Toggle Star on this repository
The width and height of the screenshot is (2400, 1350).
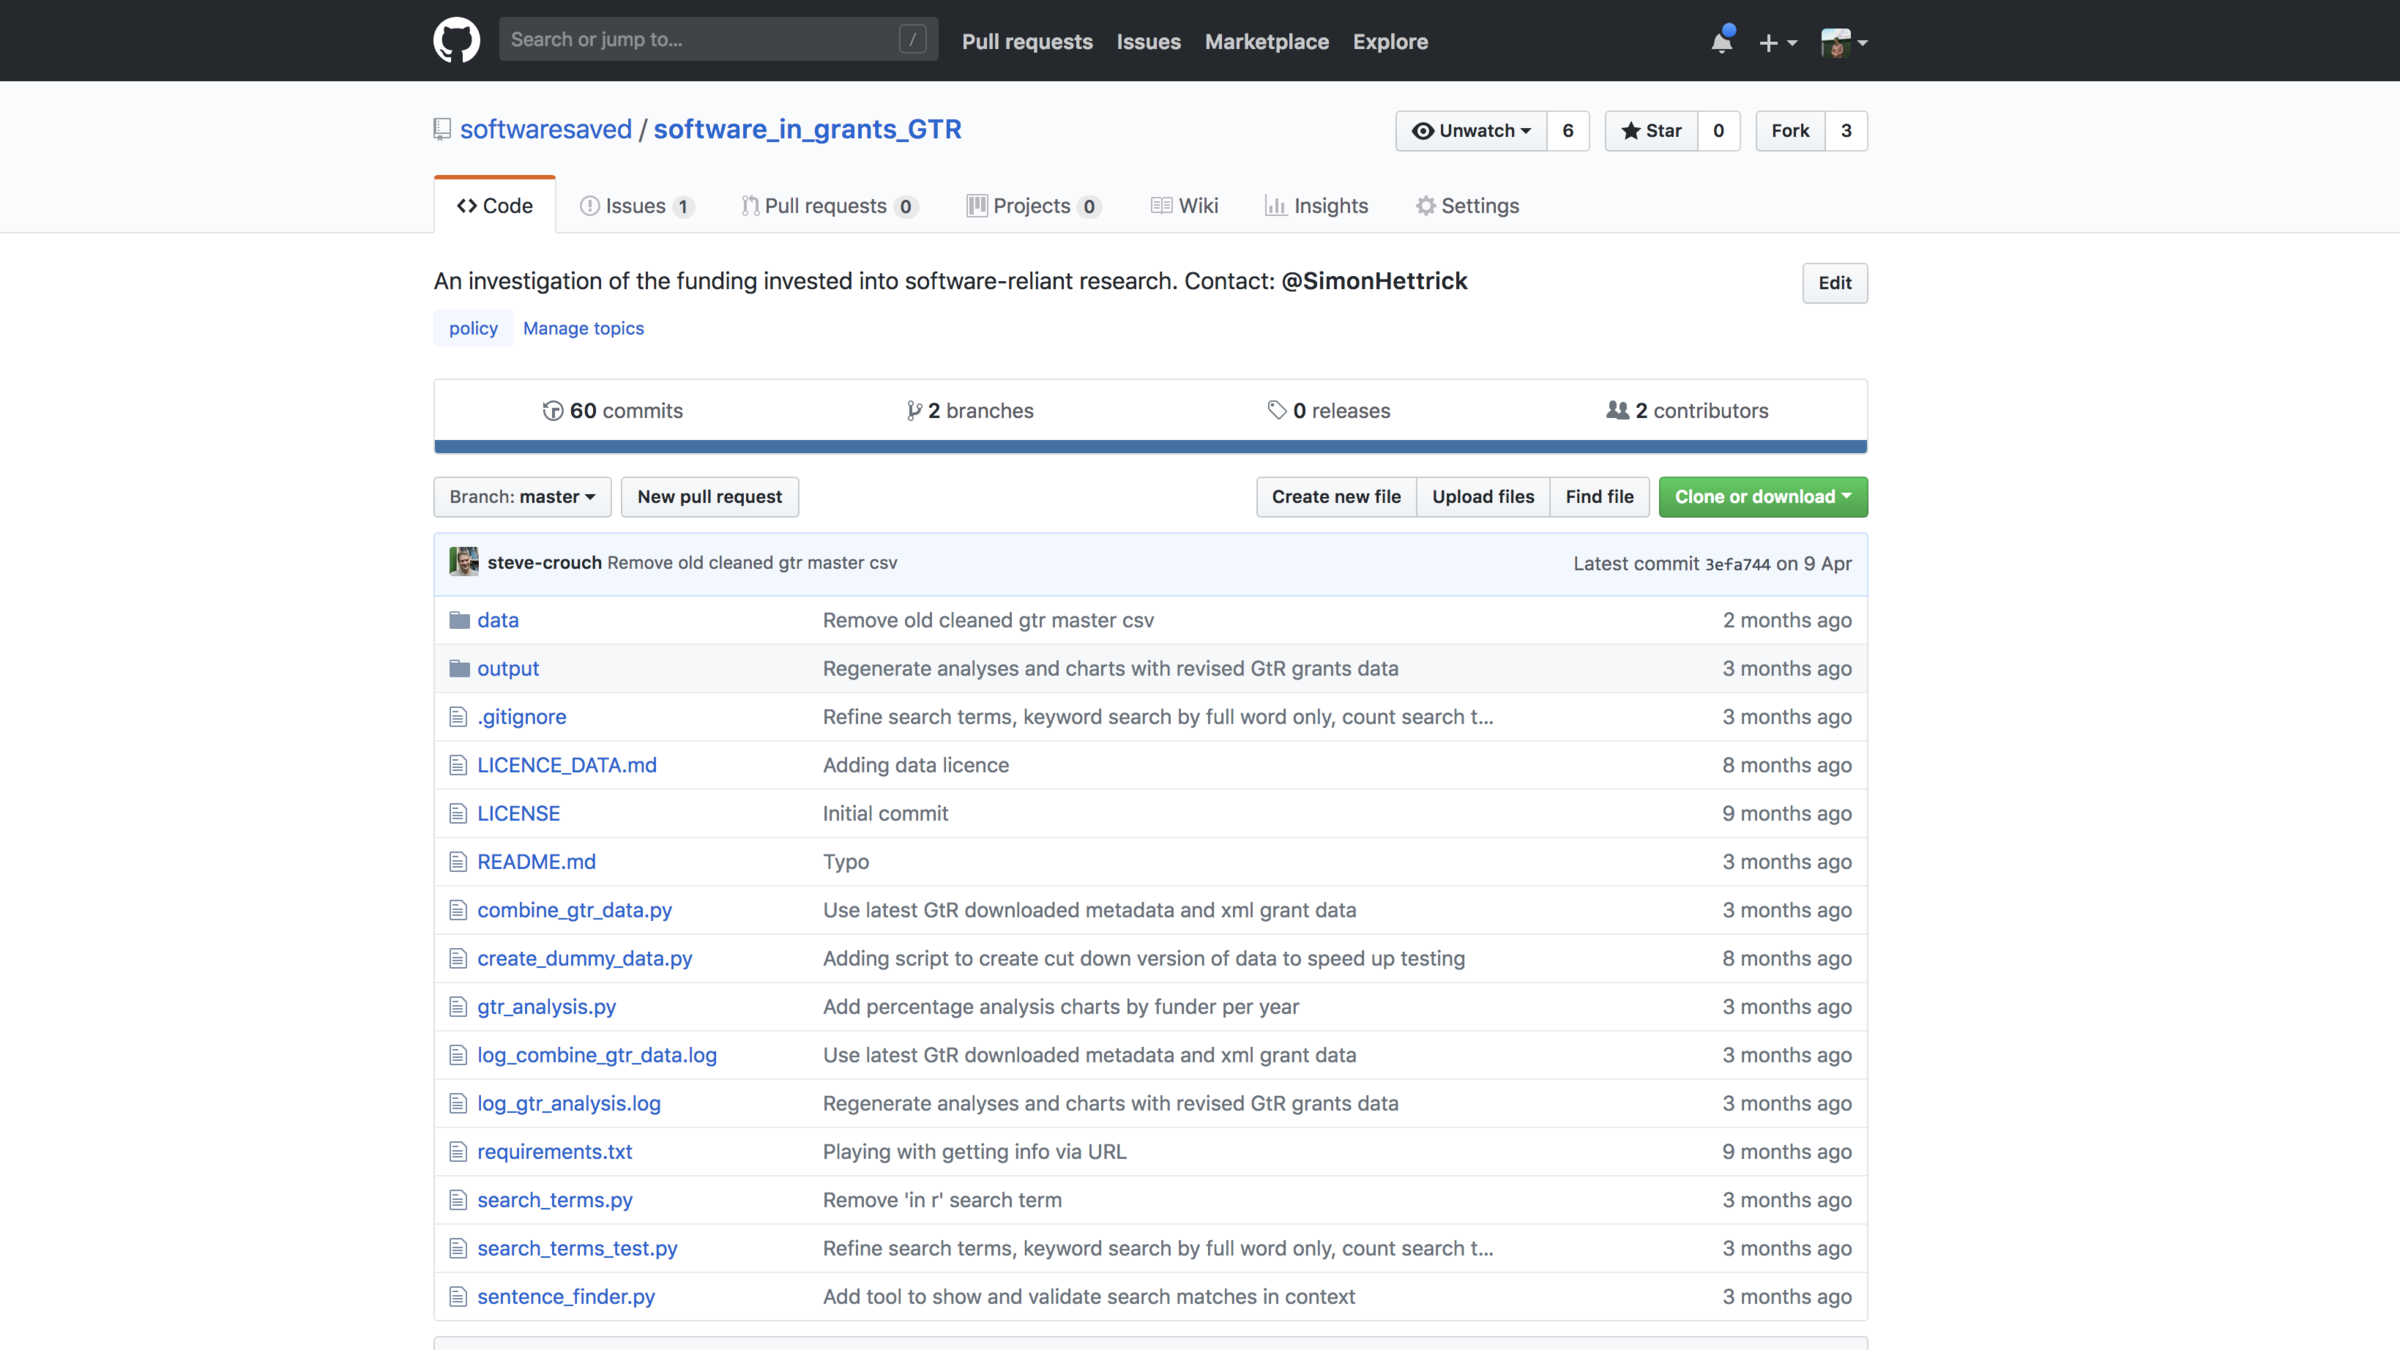[x=1651, y=131]
